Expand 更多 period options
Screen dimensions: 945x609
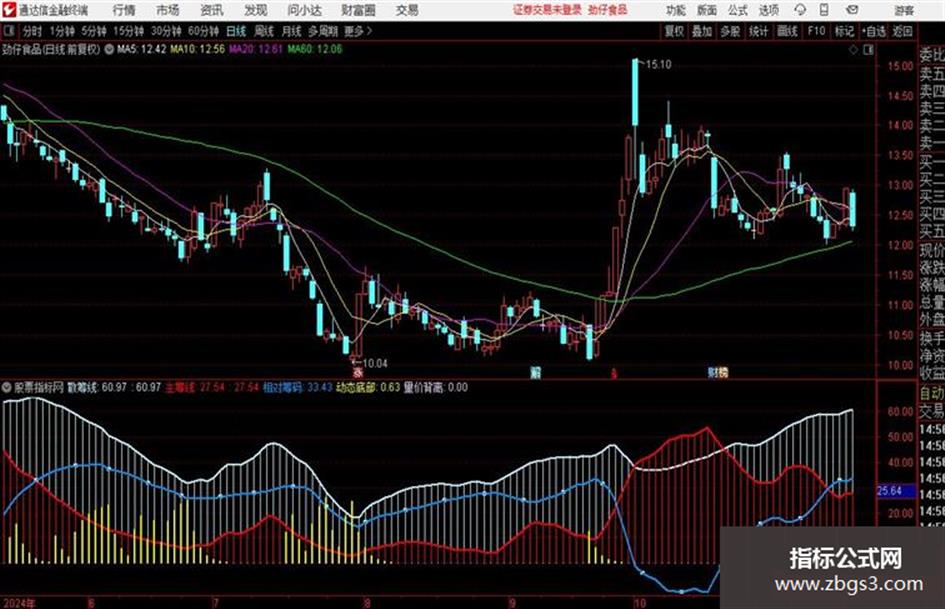pyautogui.click(x=357, y=31)
